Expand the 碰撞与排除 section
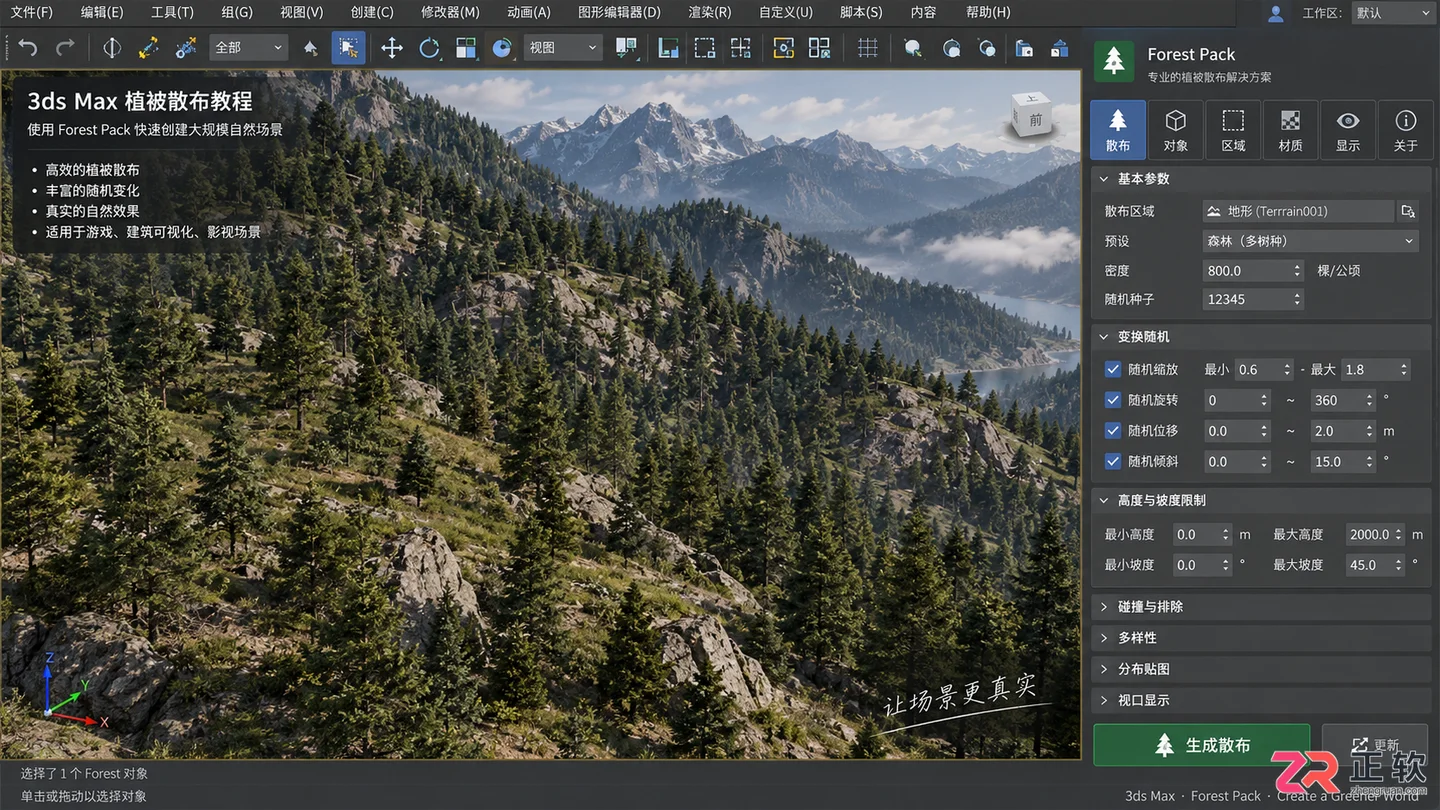This screenshot has height=810, width=1440. pyautogui.click(x=1261, y=607)
